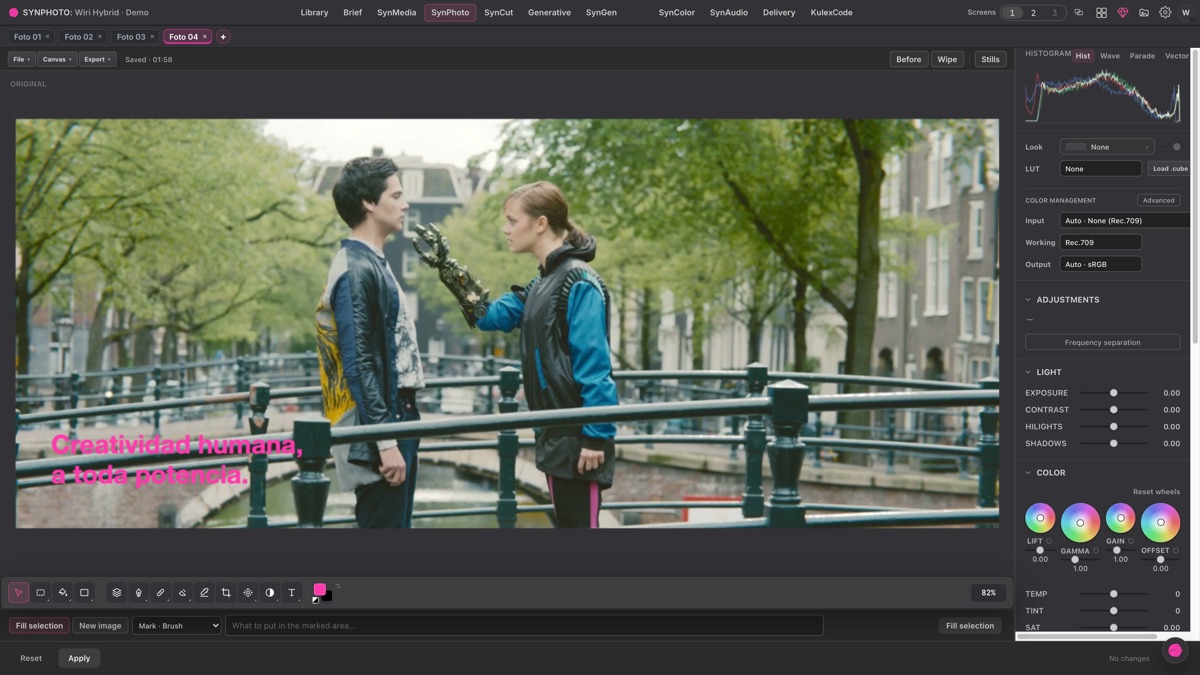Select the text tool
This screenshot has width=1200, height=675.
point(292,593)
